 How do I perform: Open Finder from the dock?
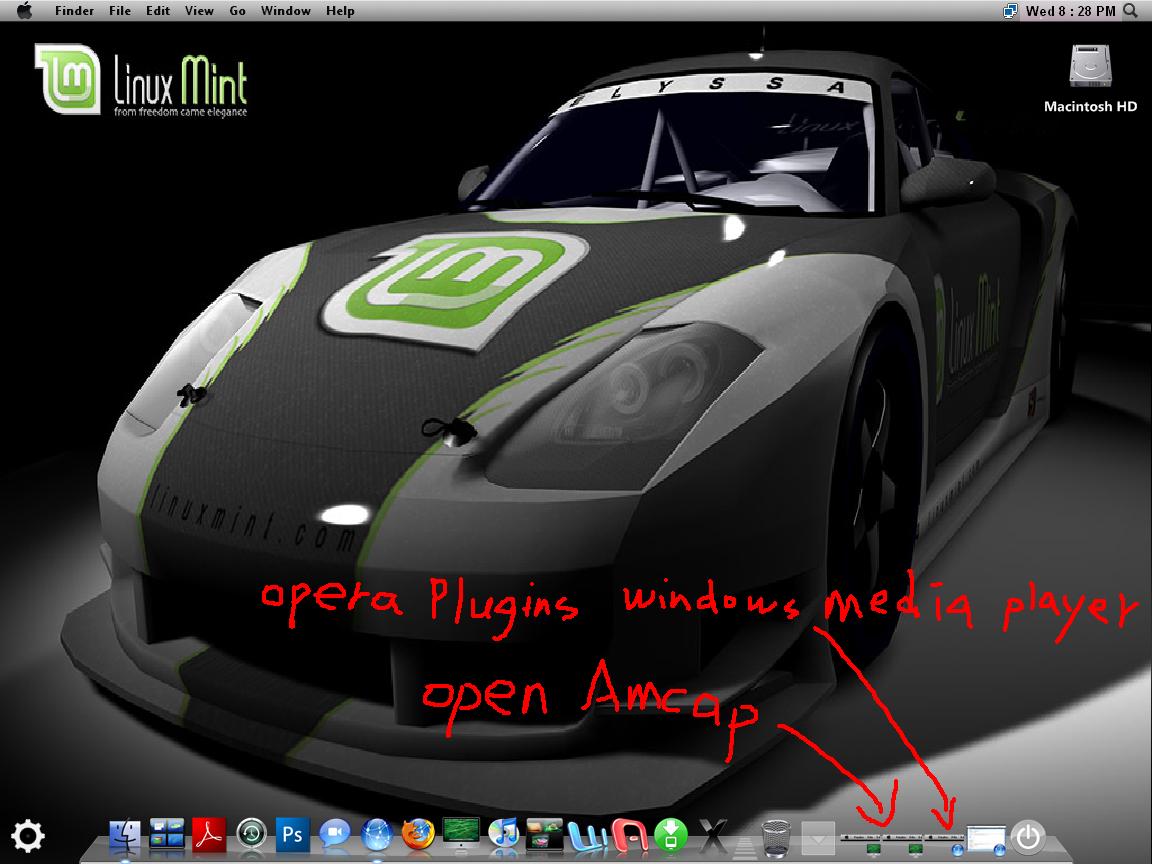125,836
